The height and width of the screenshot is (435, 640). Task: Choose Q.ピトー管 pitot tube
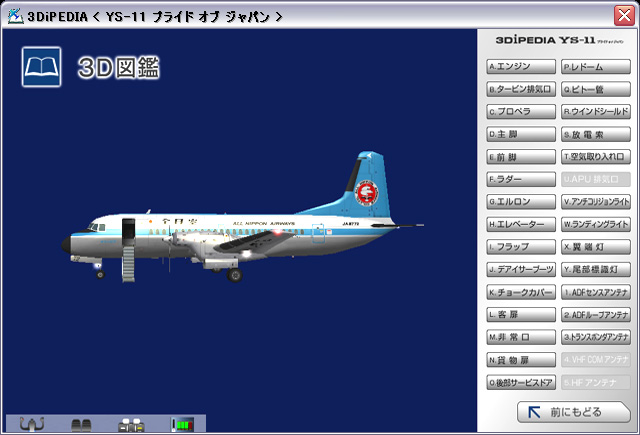click(x=596, y=89)
